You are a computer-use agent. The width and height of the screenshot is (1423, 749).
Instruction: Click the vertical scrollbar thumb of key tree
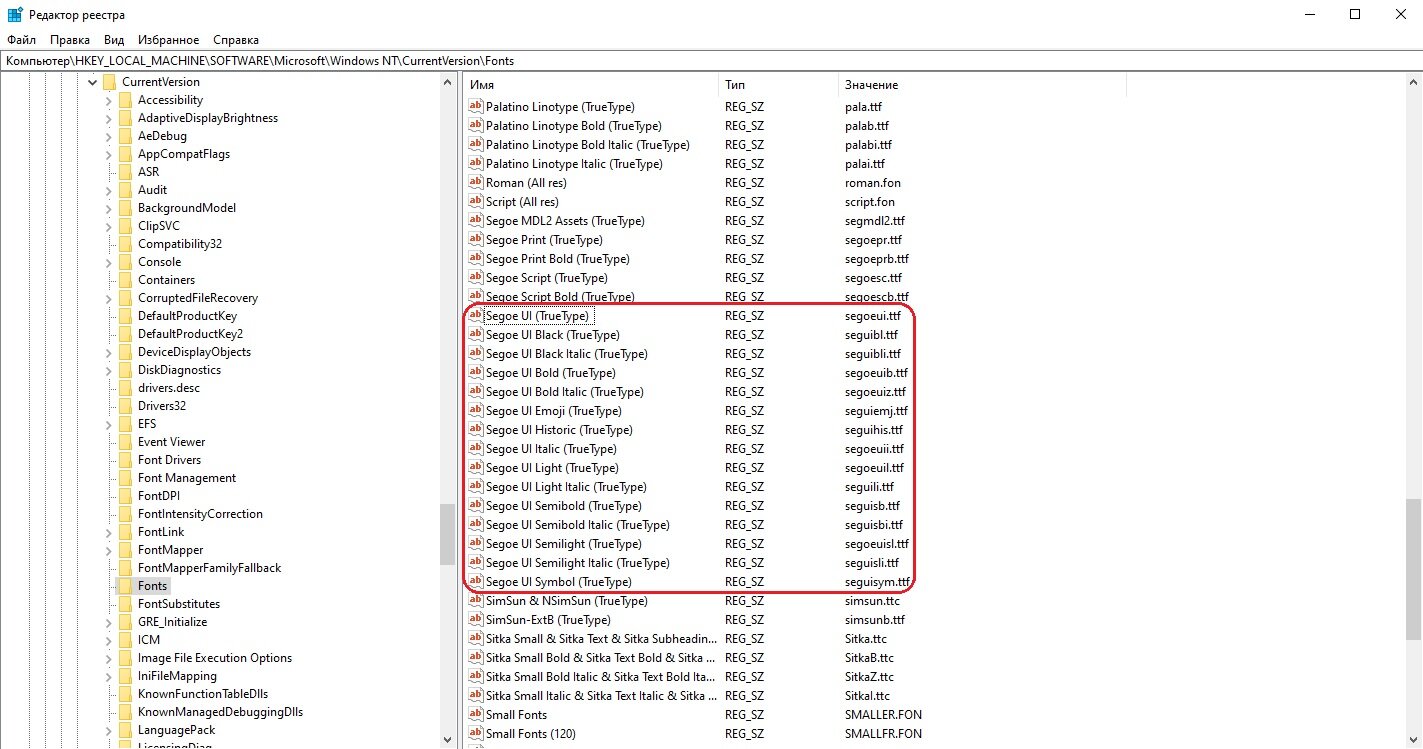[x=448, y=536]
